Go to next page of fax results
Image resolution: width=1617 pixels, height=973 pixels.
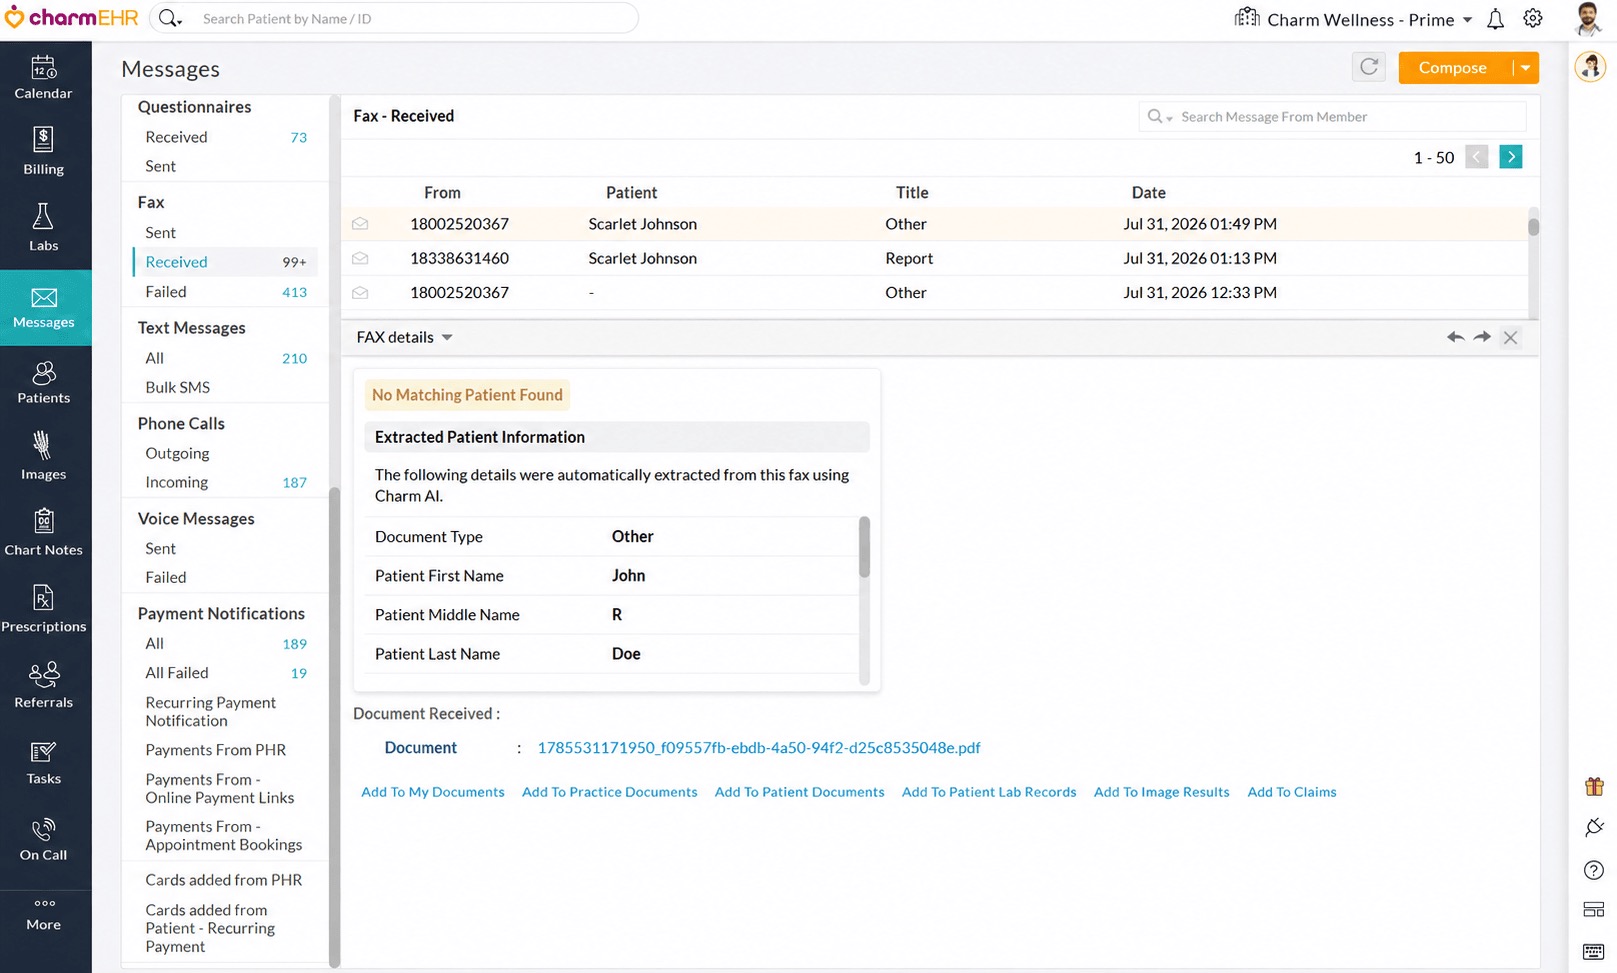click(x=1511, y=157)
